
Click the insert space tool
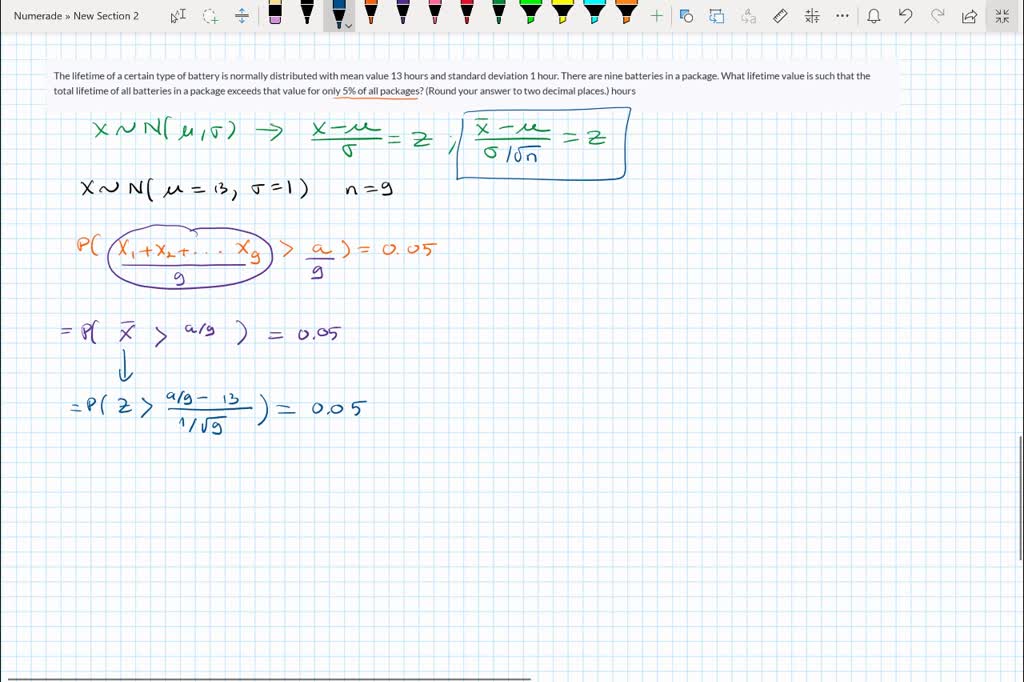tap(240, 15)
